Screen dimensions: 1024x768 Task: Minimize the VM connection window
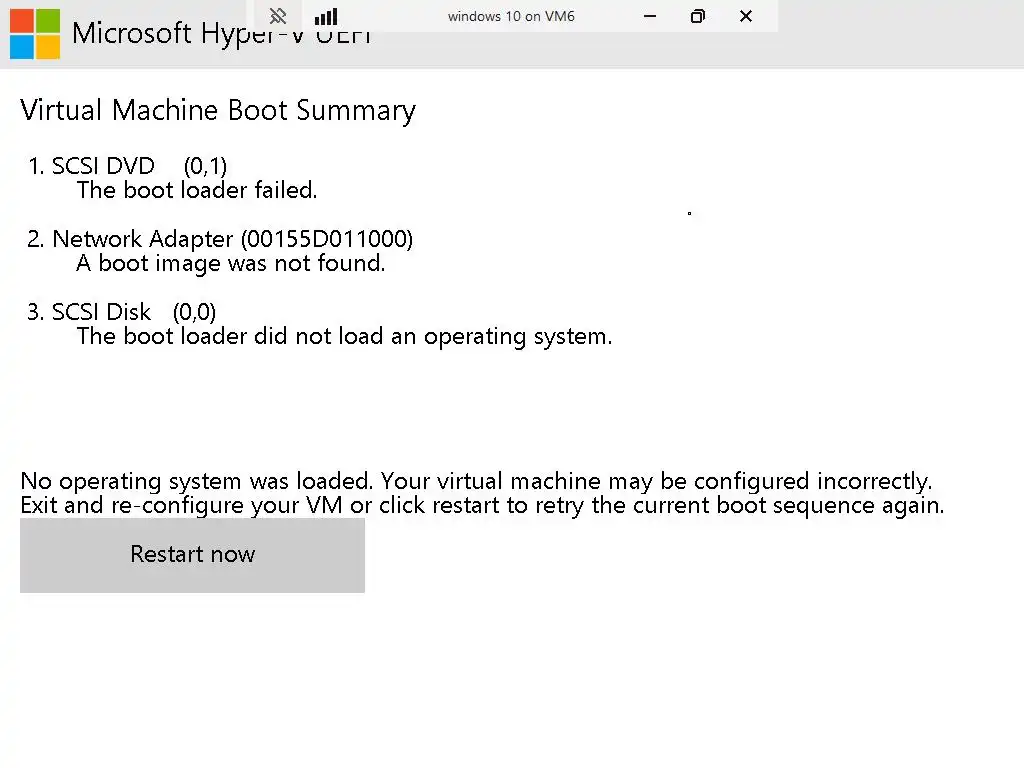coord(650,16)
